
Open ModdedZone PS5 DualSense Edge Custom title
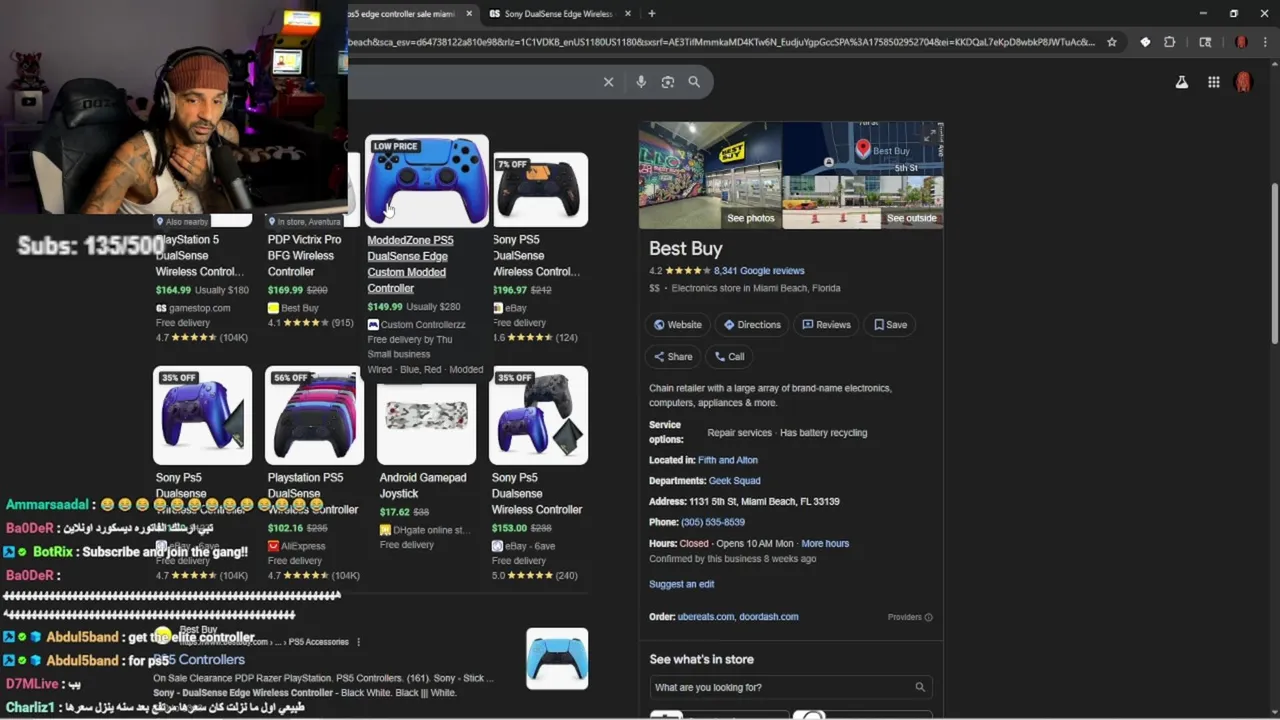[410, 264]
